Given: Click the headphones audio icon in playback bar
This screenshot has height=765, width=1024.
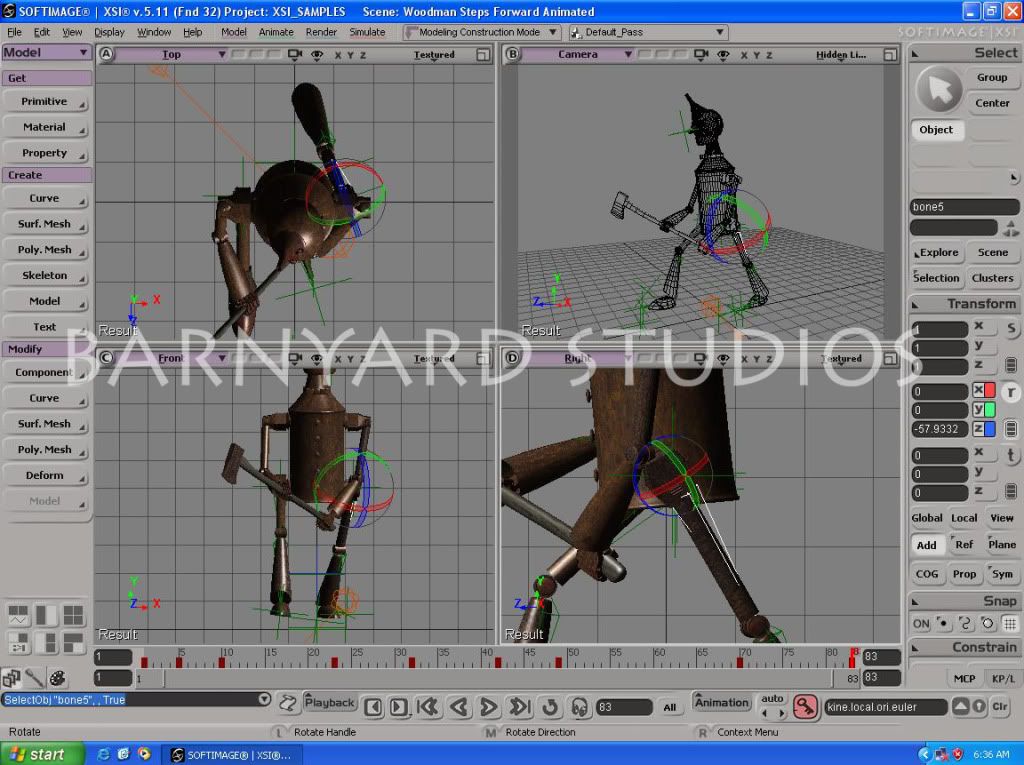Looking at the screenshot, I should tap(579, 706).
